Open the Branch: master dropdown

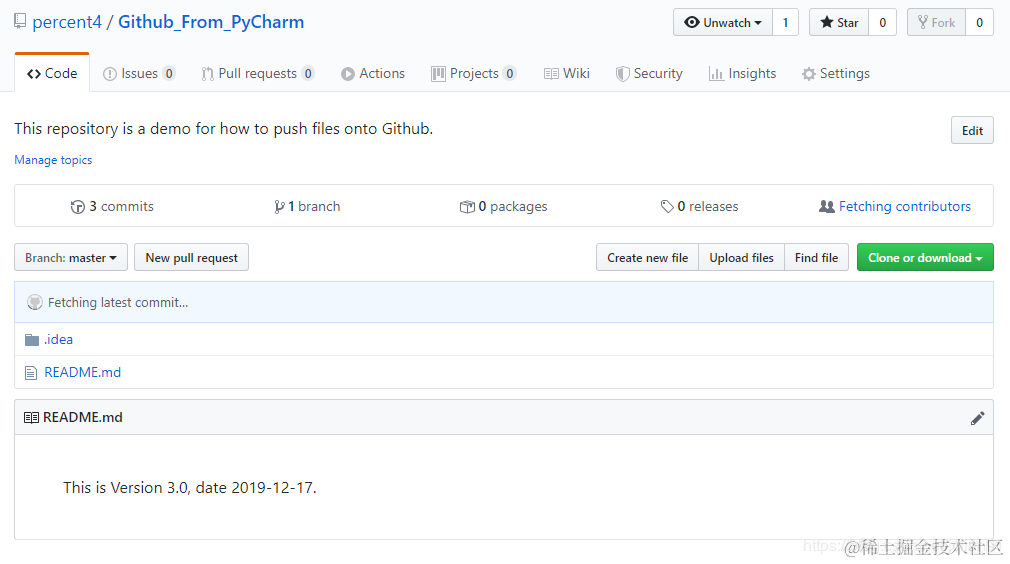click(x=71, y=258)
